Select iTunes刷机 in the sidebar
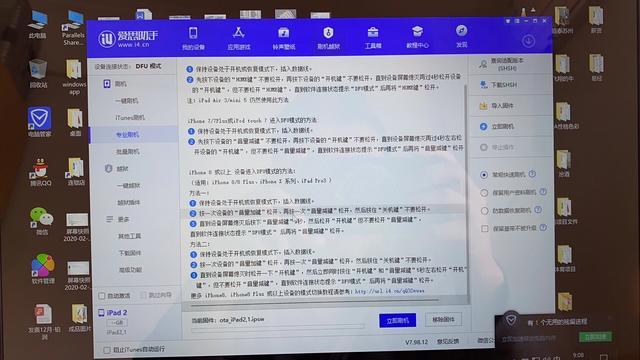Screen dimensions: 640x360 [x=130, y=118]
